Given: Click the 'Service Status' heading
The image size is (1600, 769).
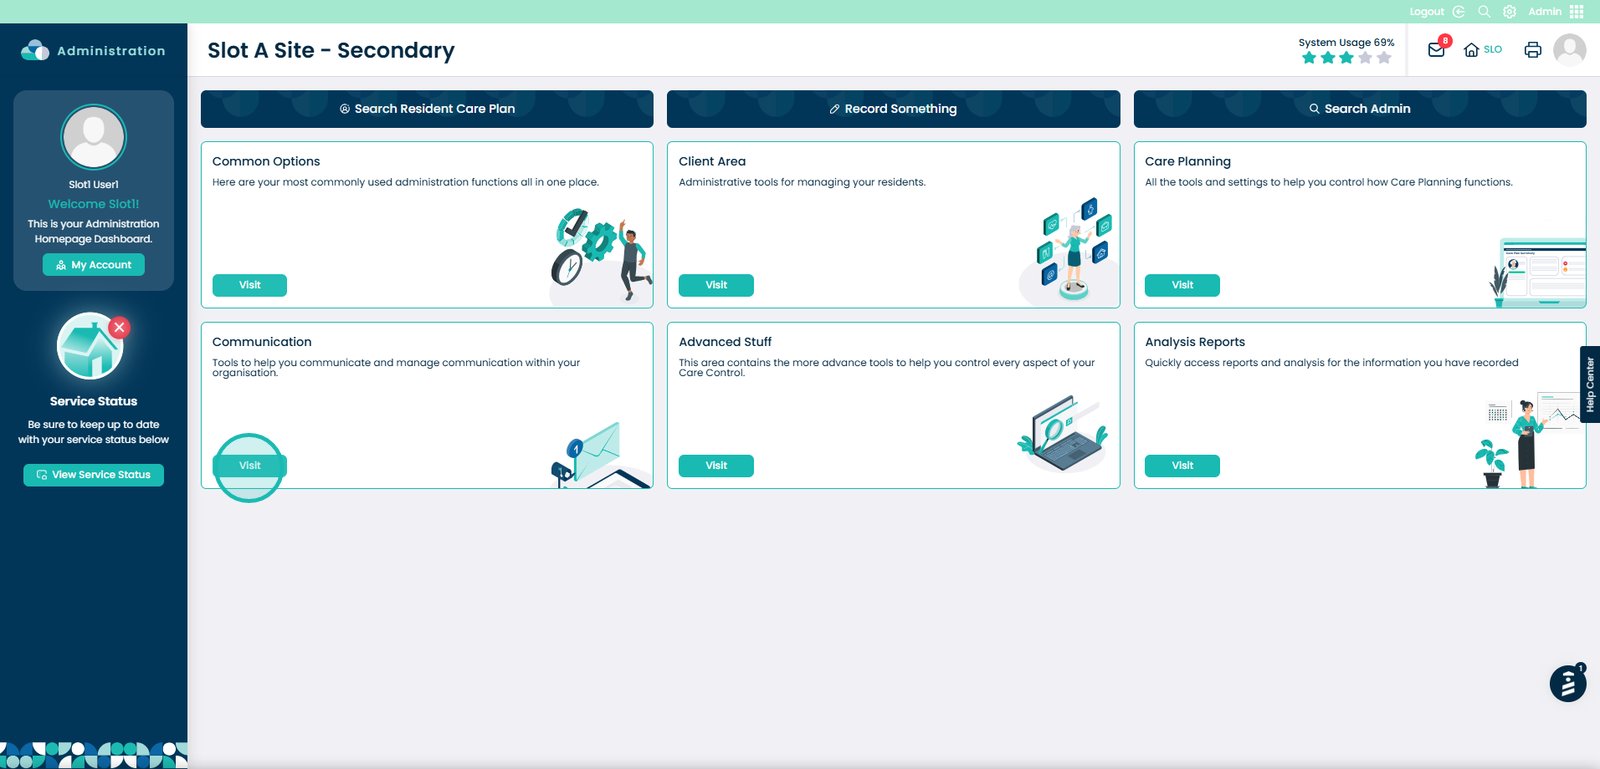Looking at the screenshot, I should [x=94, y=401].
